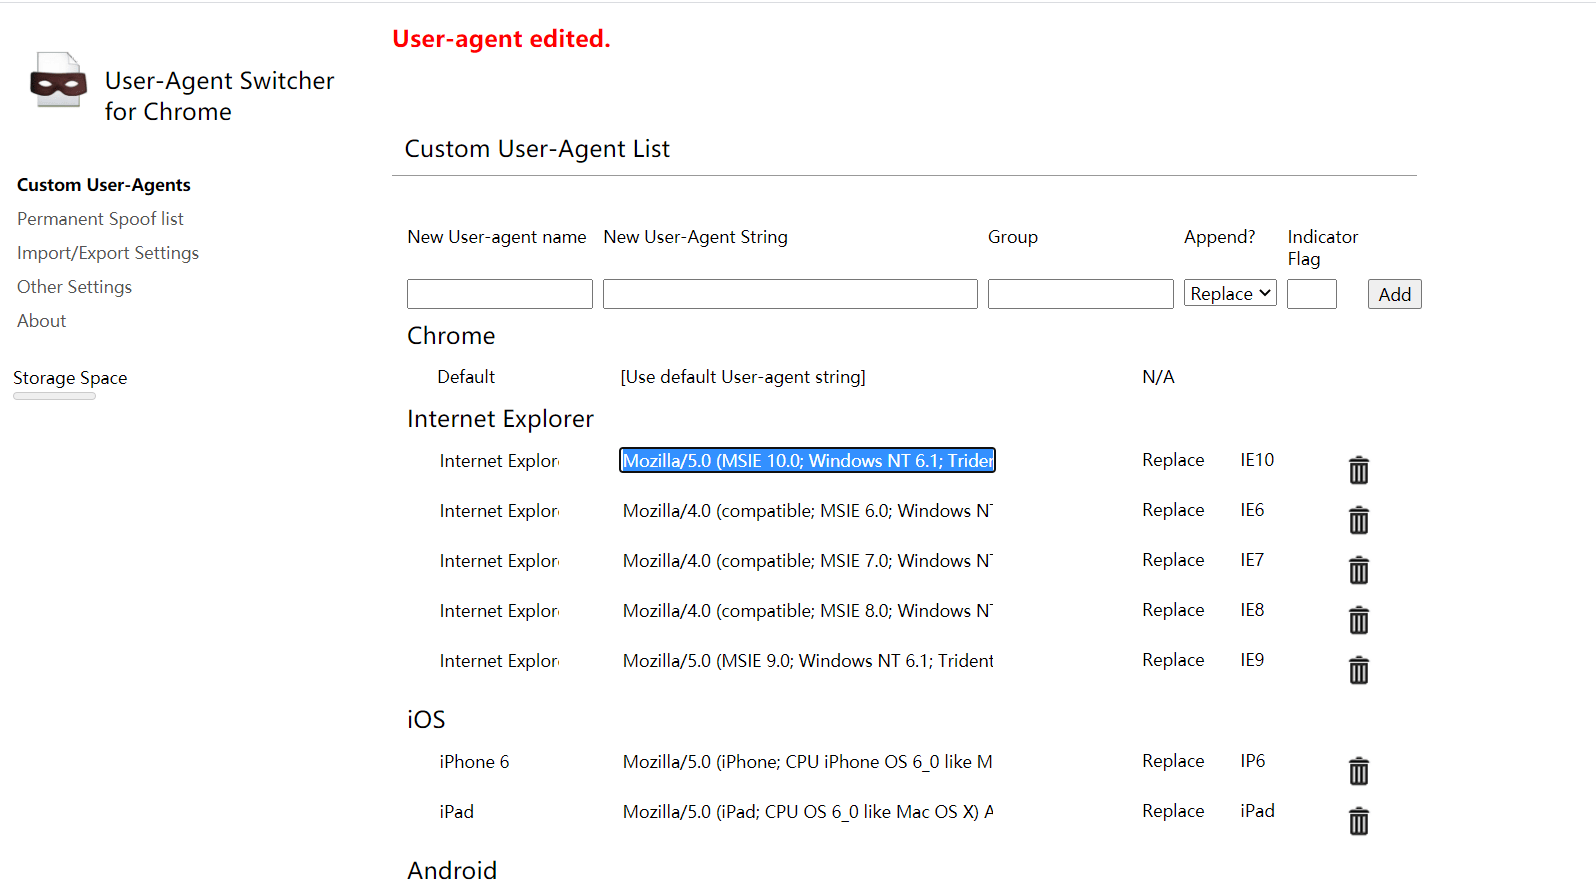Image resolution: width=1596 pixels, height=891 pixels.
Task: Delete the IE6 user-agent entry
Action: click(1358, 520)
